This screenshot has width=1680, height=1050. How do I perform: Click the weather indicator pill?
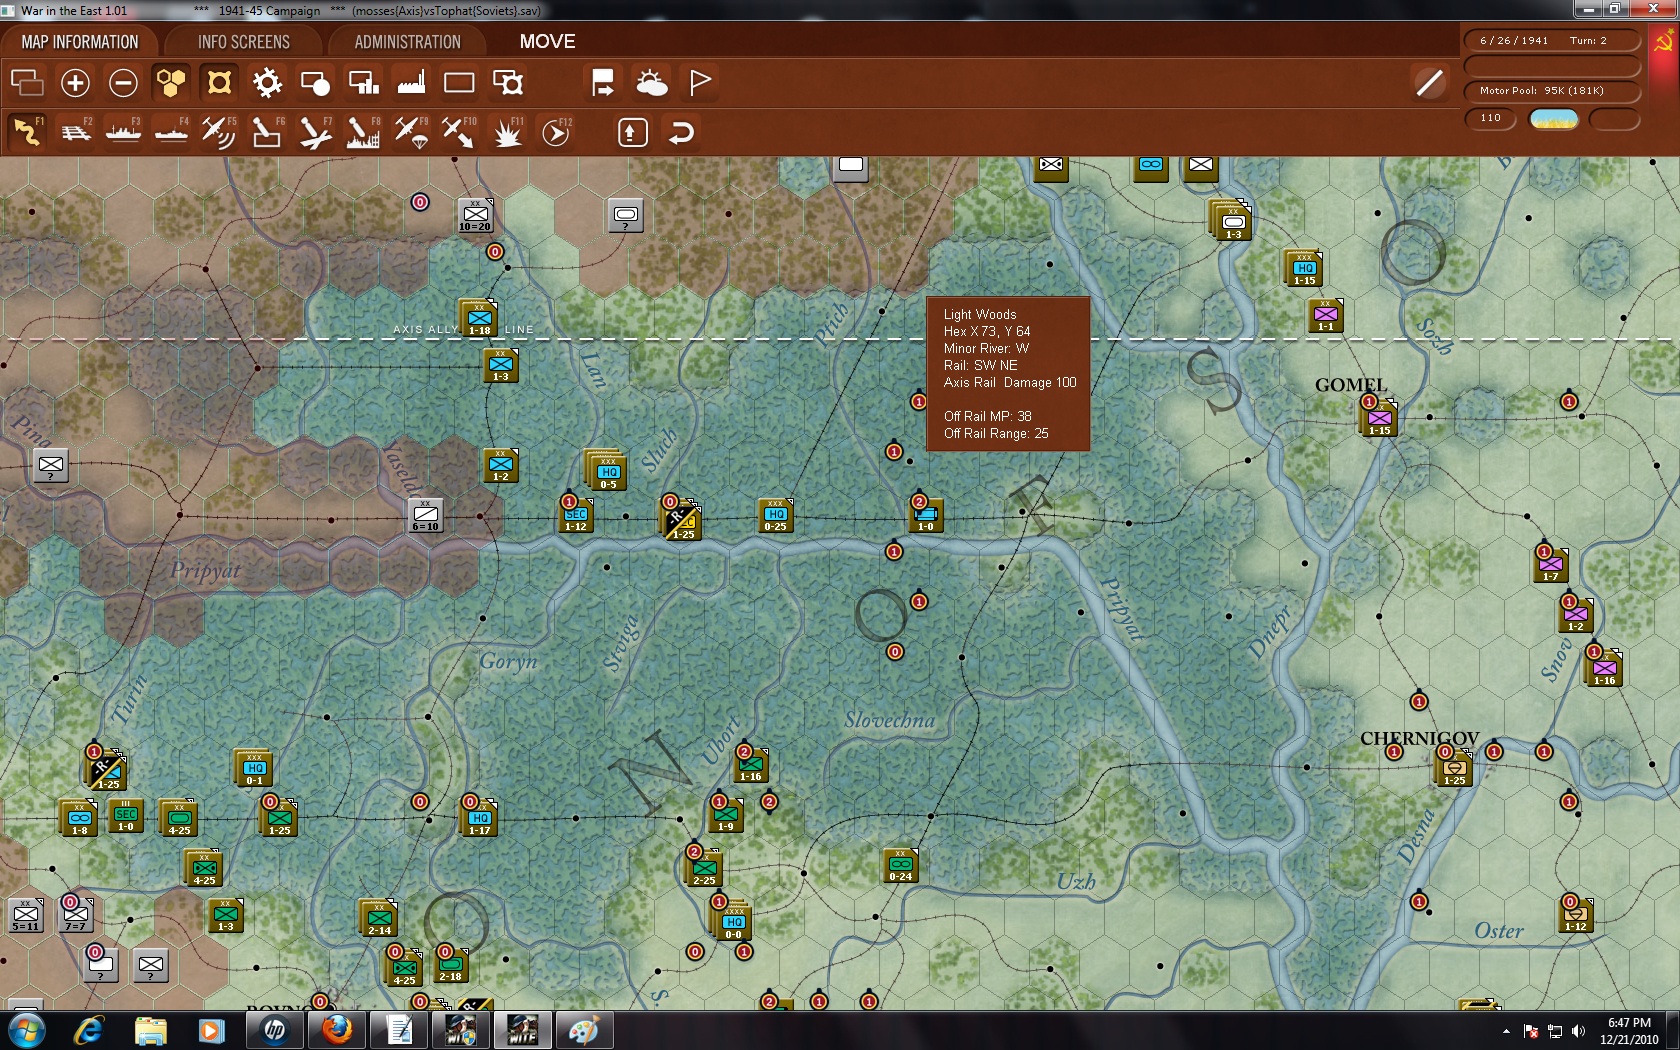pyautogui.click(x=1554, y=119)
